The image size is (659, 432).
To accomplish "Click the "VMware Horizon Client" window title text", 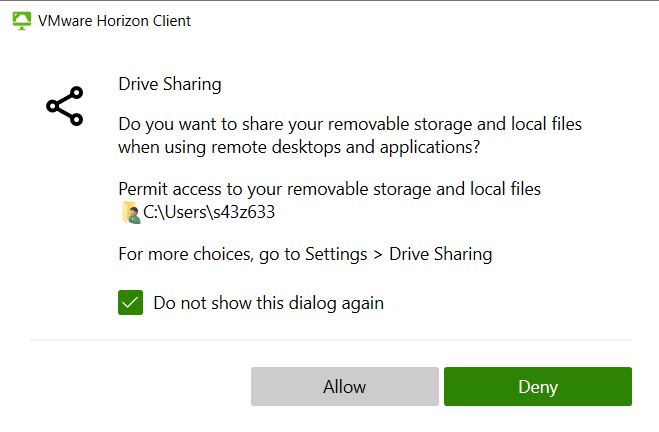I will 113,20.
